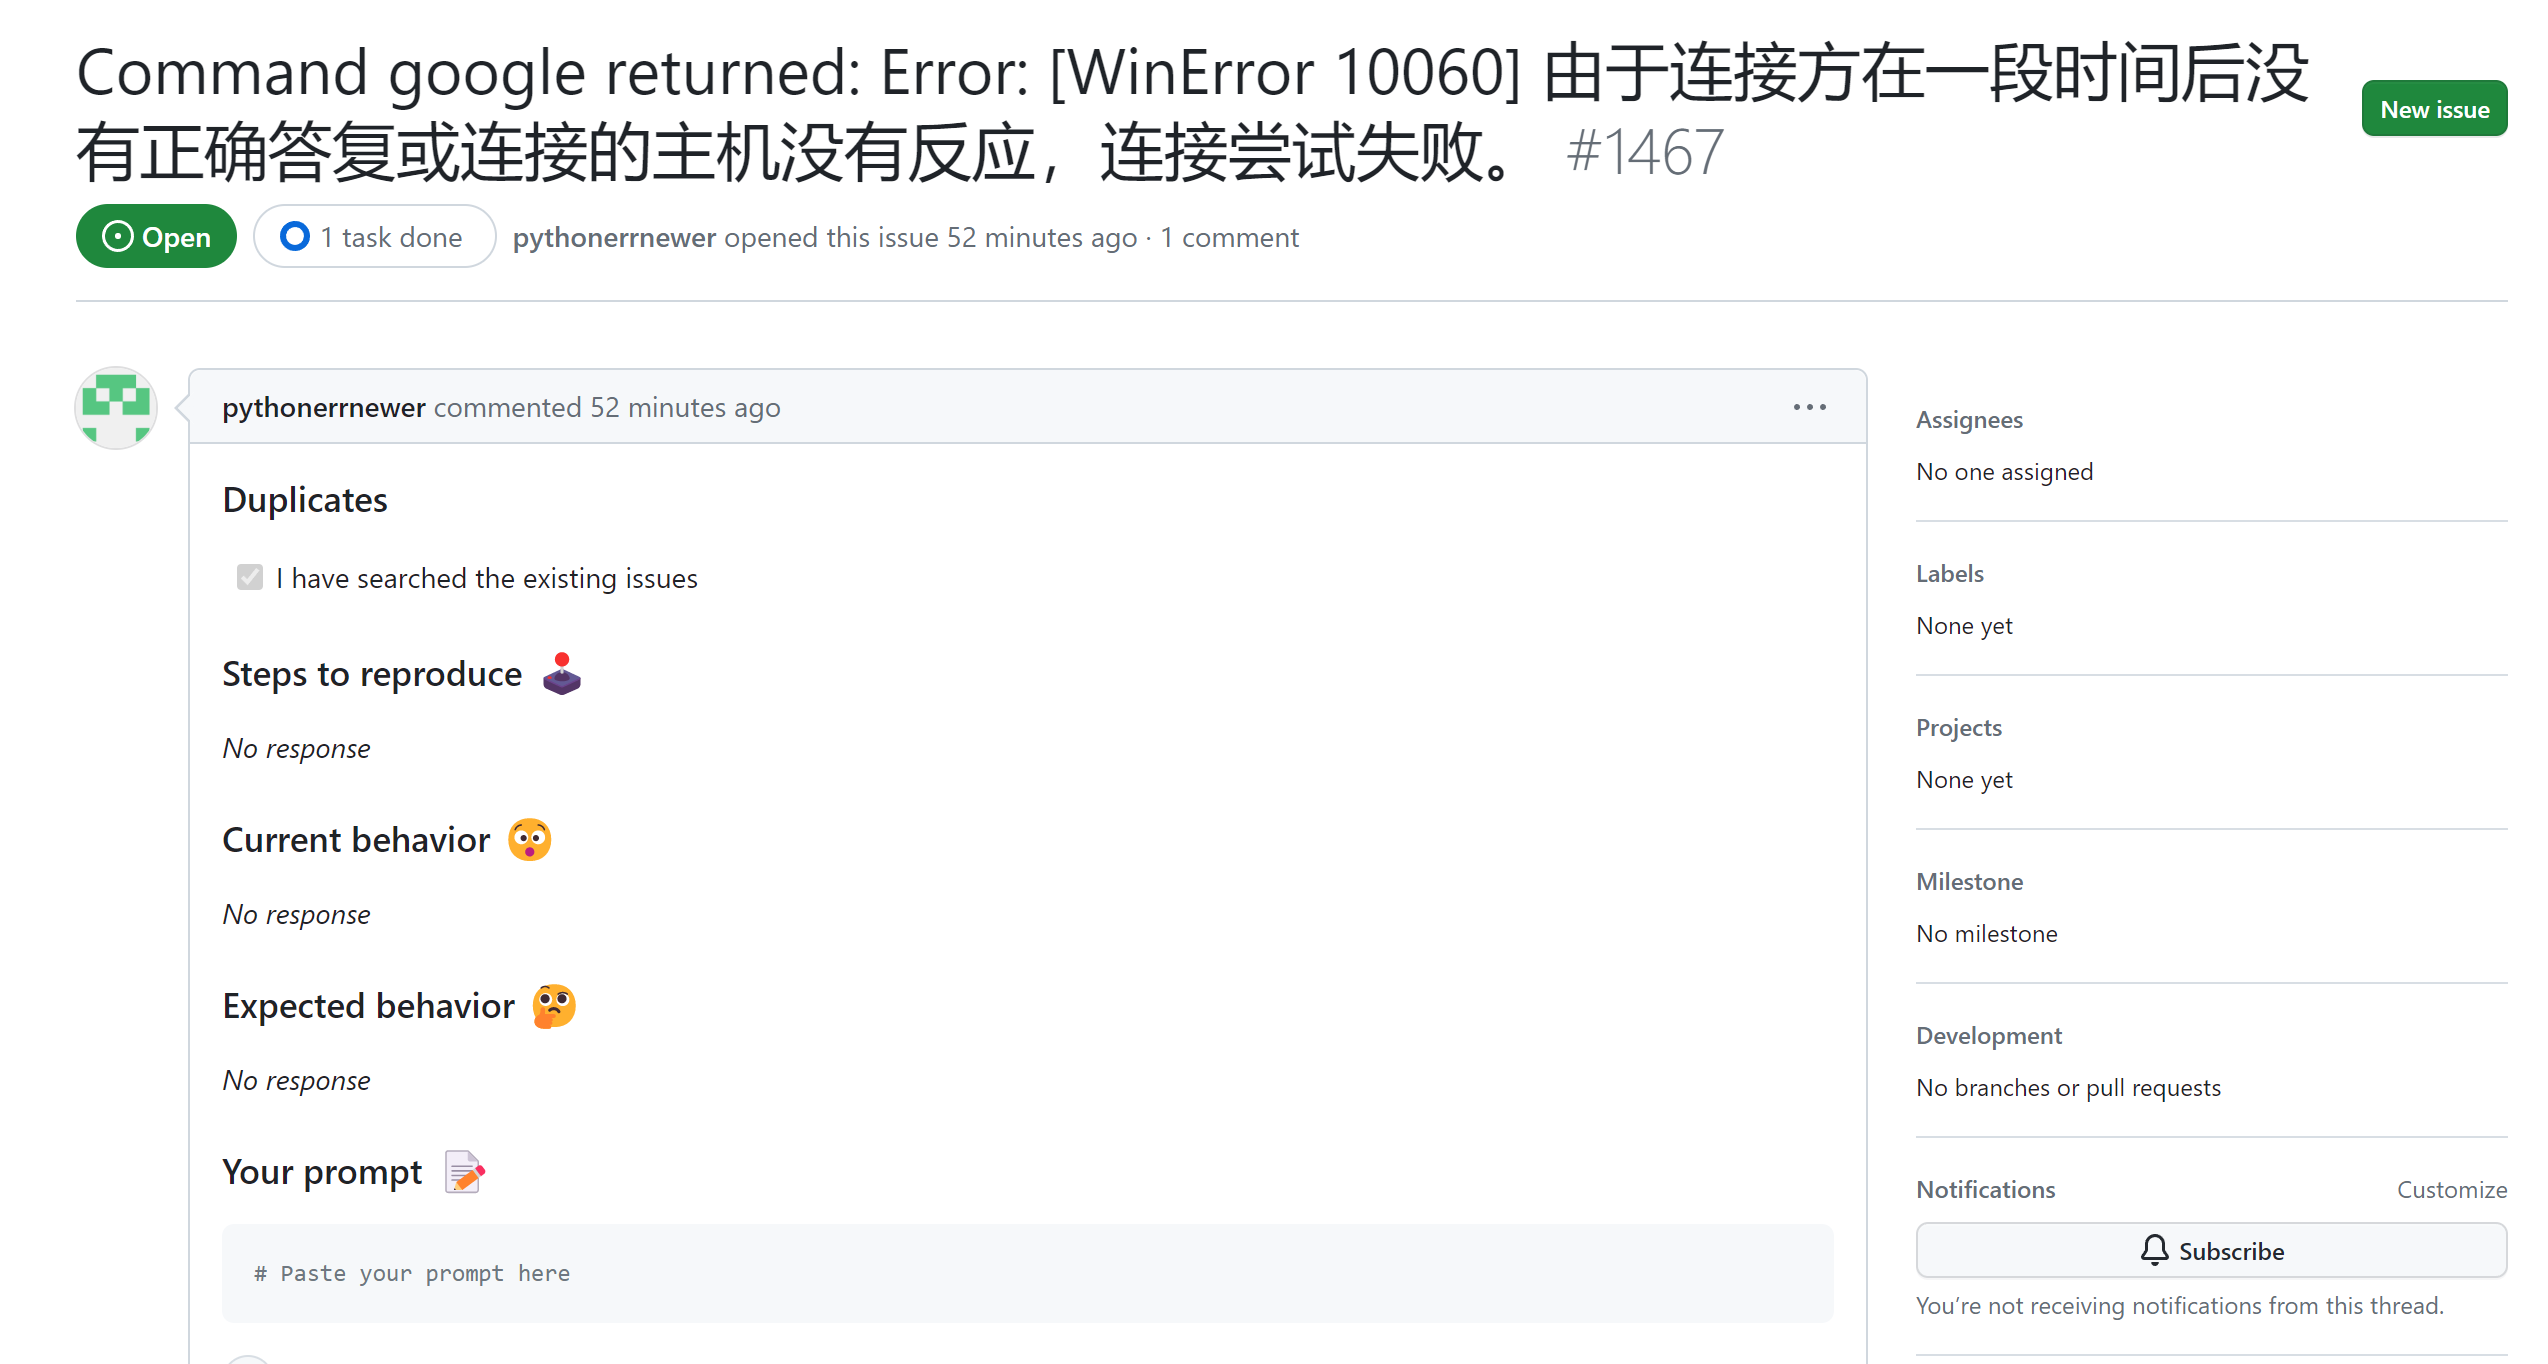Click the Projects sidebar section
This screenshot has width=2548, height=1364.
[1958, 728]
